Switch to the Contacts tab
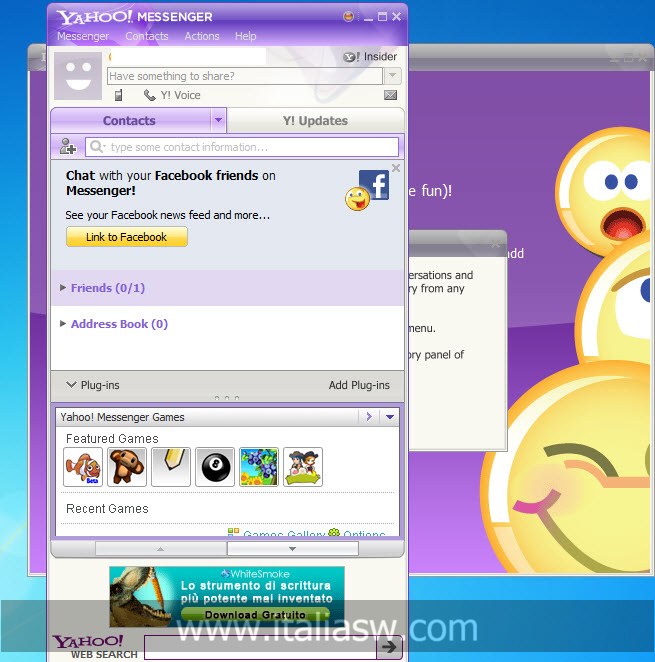 130,121
